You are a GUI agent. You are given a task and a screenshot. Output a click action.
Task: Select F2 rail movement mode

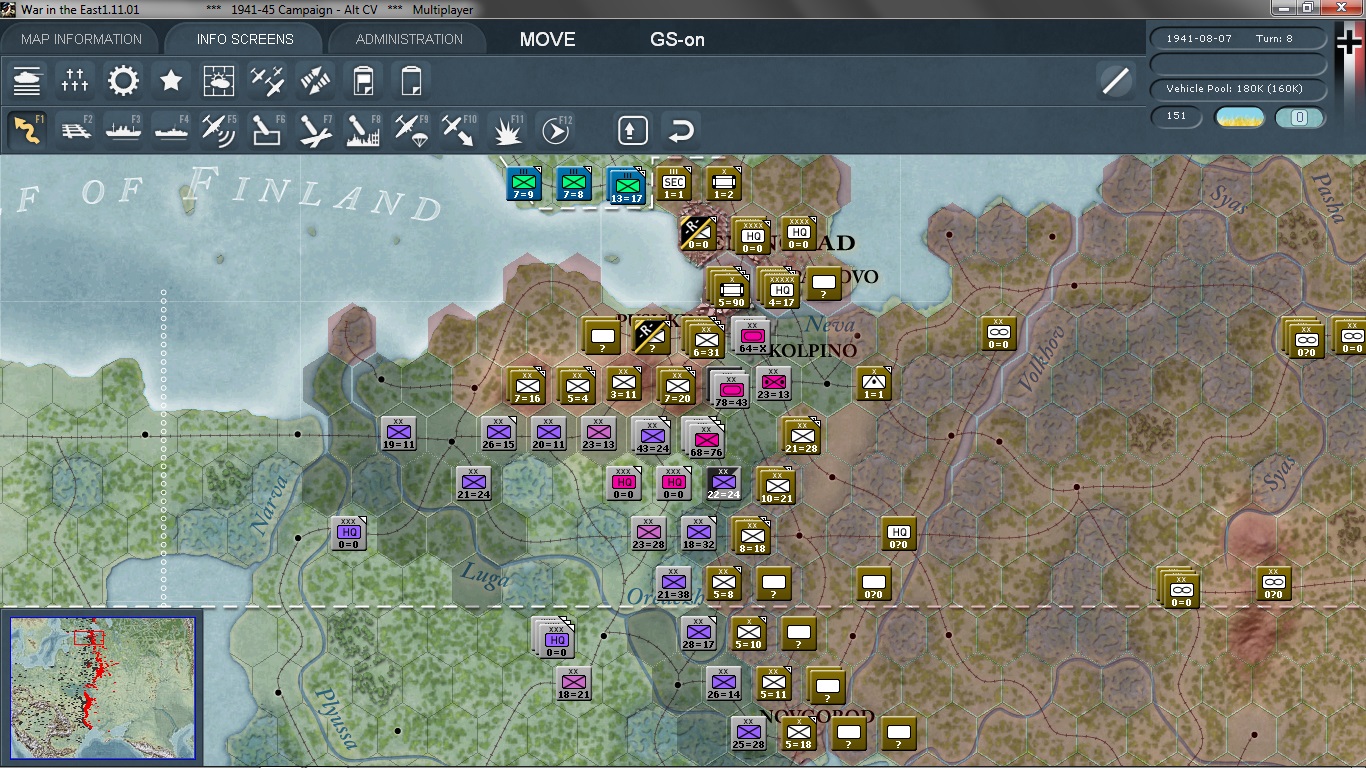point(75,130)
